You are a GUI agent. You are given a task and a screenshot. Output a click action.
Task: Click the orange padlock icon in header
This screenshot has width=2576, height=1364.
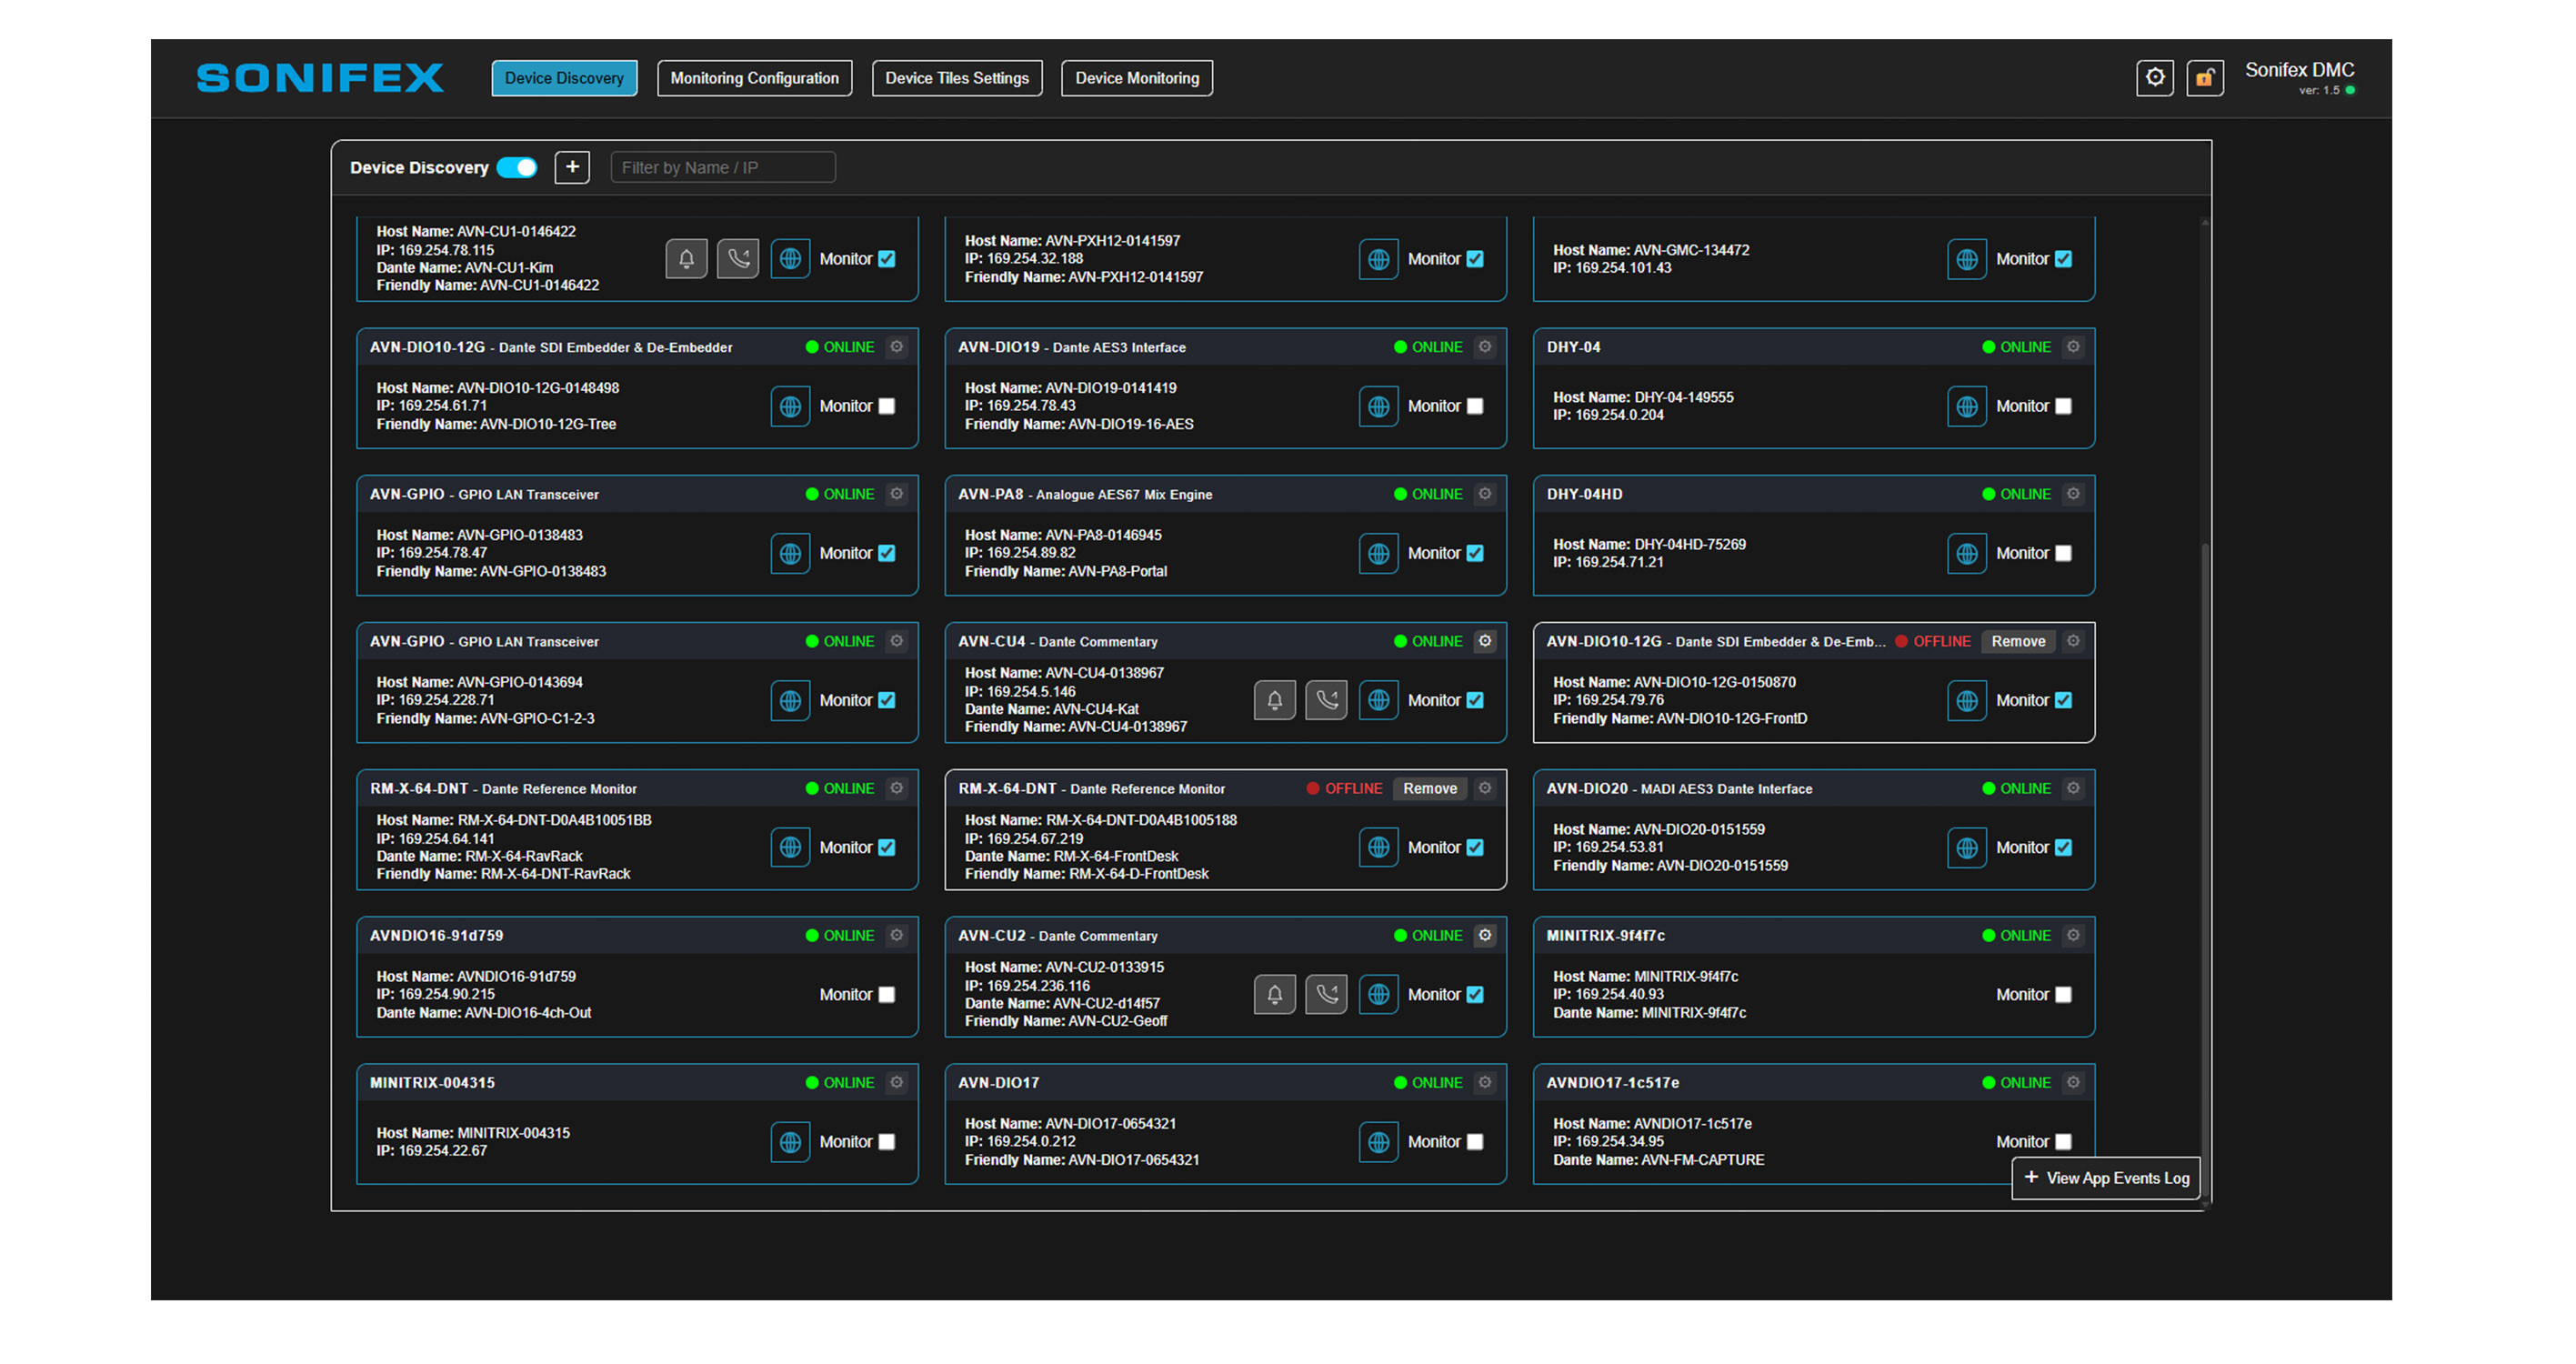click(x=2204, y=78)
